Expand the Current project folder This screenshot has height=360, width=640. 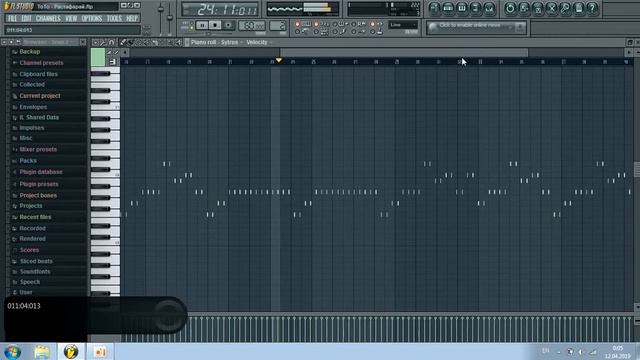tap(40, 96)
